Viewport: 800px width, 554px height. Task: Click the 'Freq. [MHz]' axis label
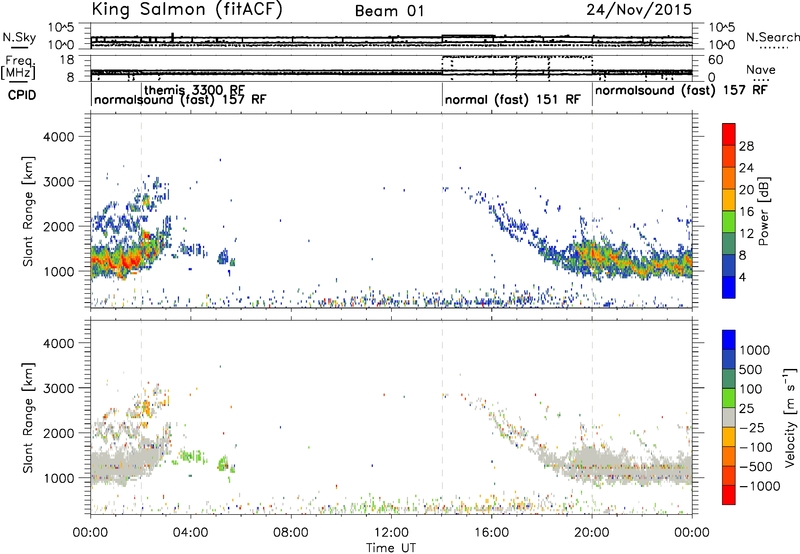pos(19,68)
